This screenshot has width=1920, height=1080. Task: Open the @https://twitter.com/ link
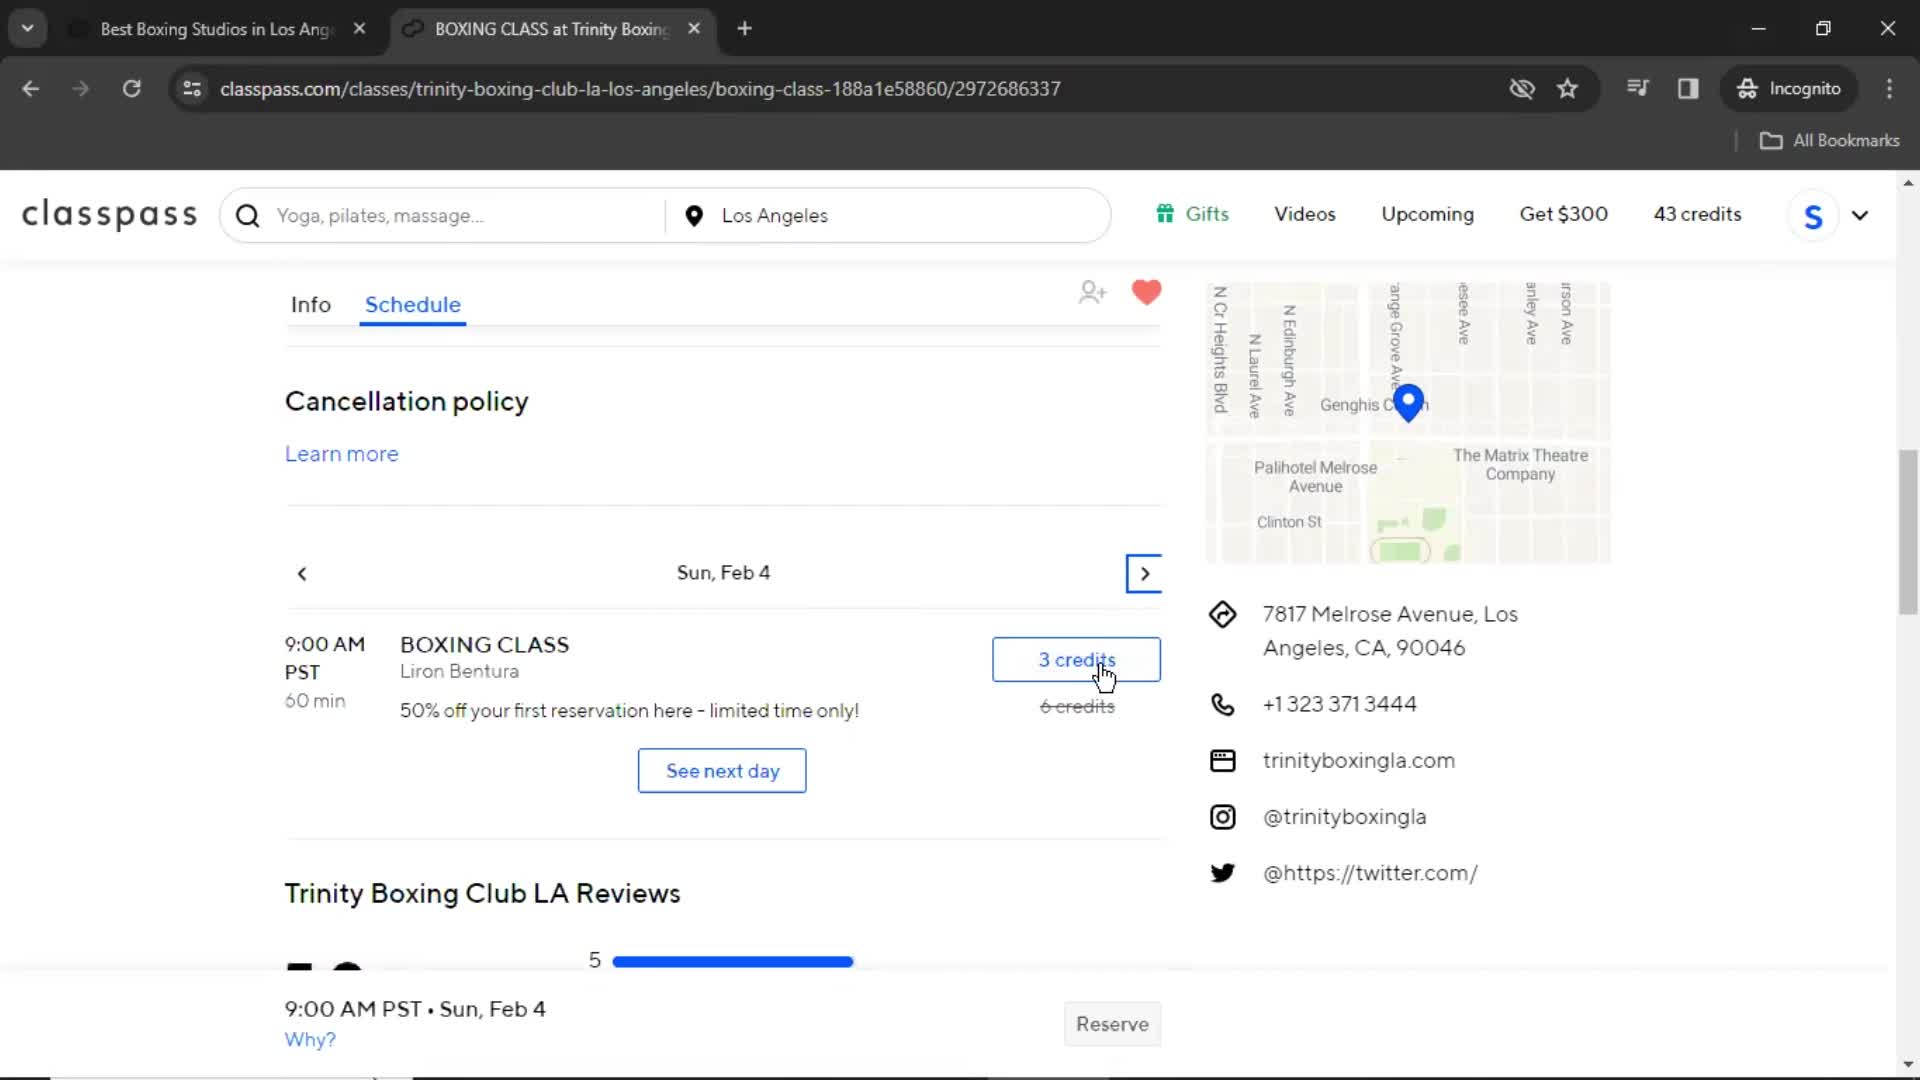pyautogui.click(x=1369, y=873)
